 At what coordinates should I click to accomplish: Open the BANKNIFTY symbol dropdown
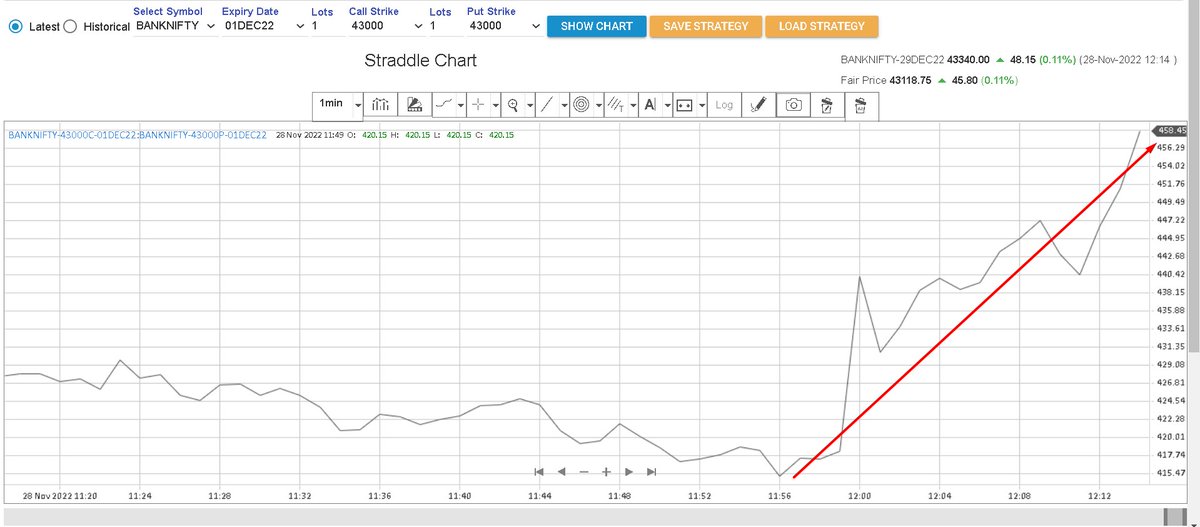coord(176,25)
